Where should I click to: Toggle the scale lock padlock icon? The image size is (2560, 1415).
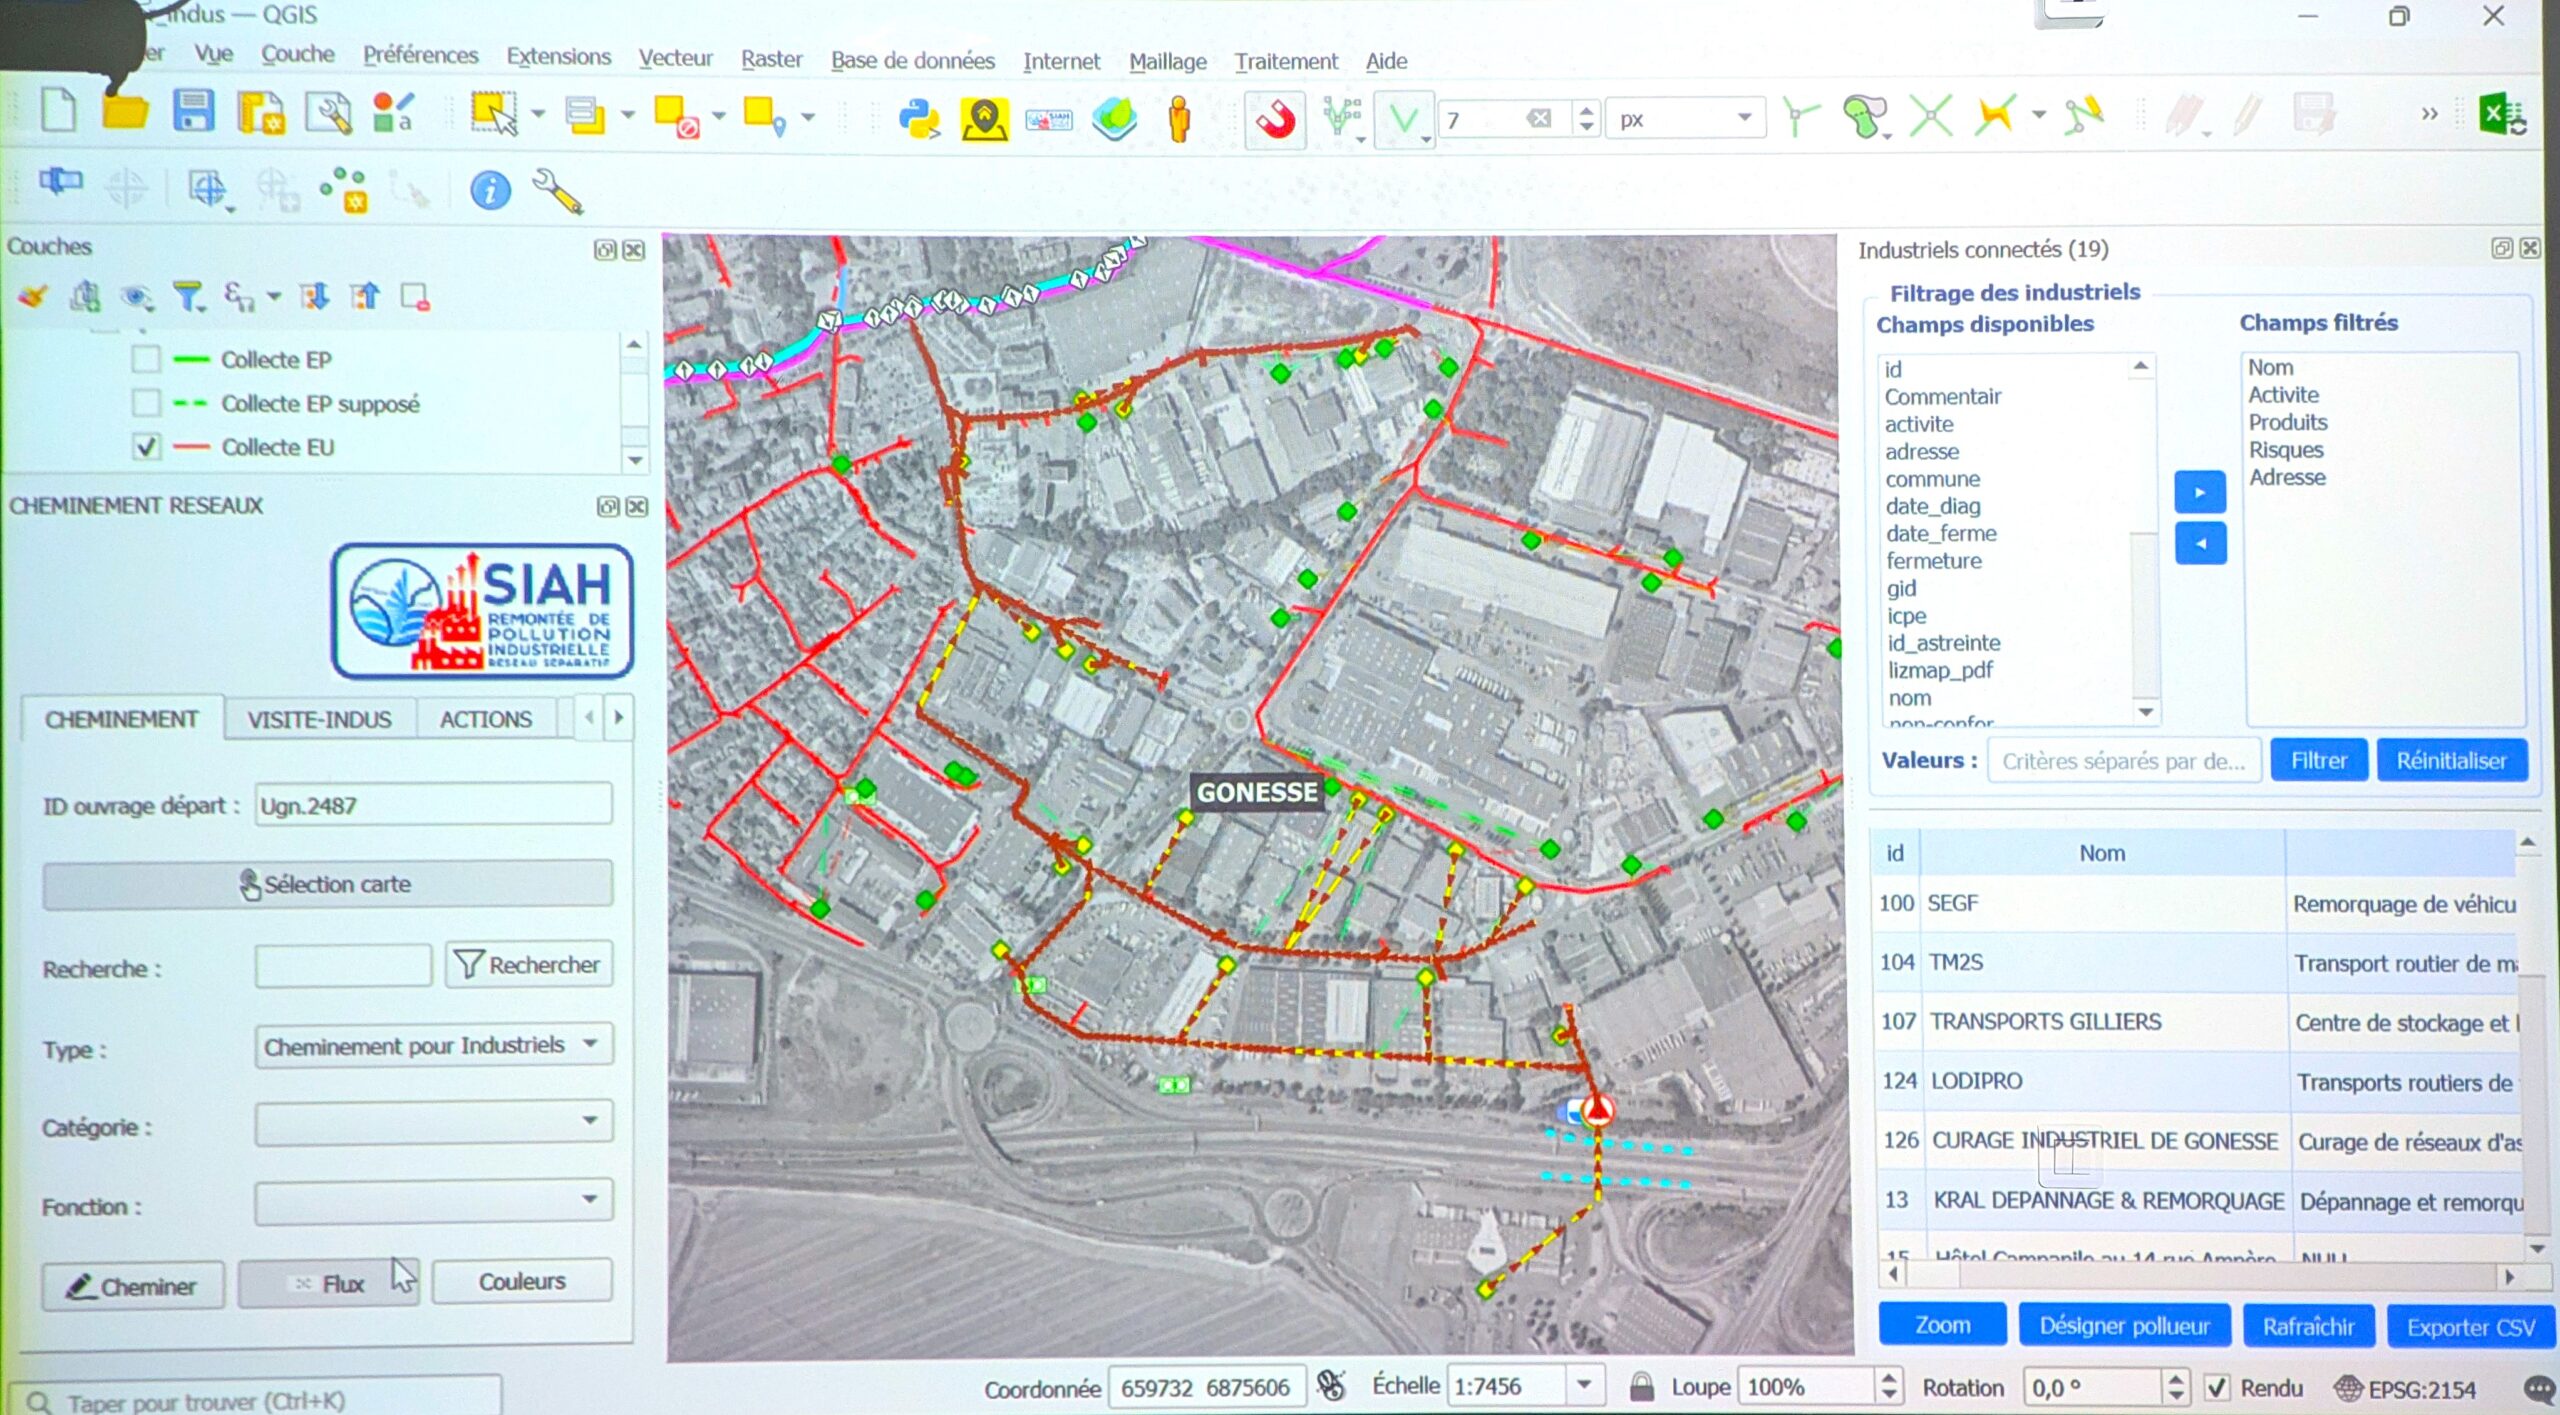click(1641, 1387)
